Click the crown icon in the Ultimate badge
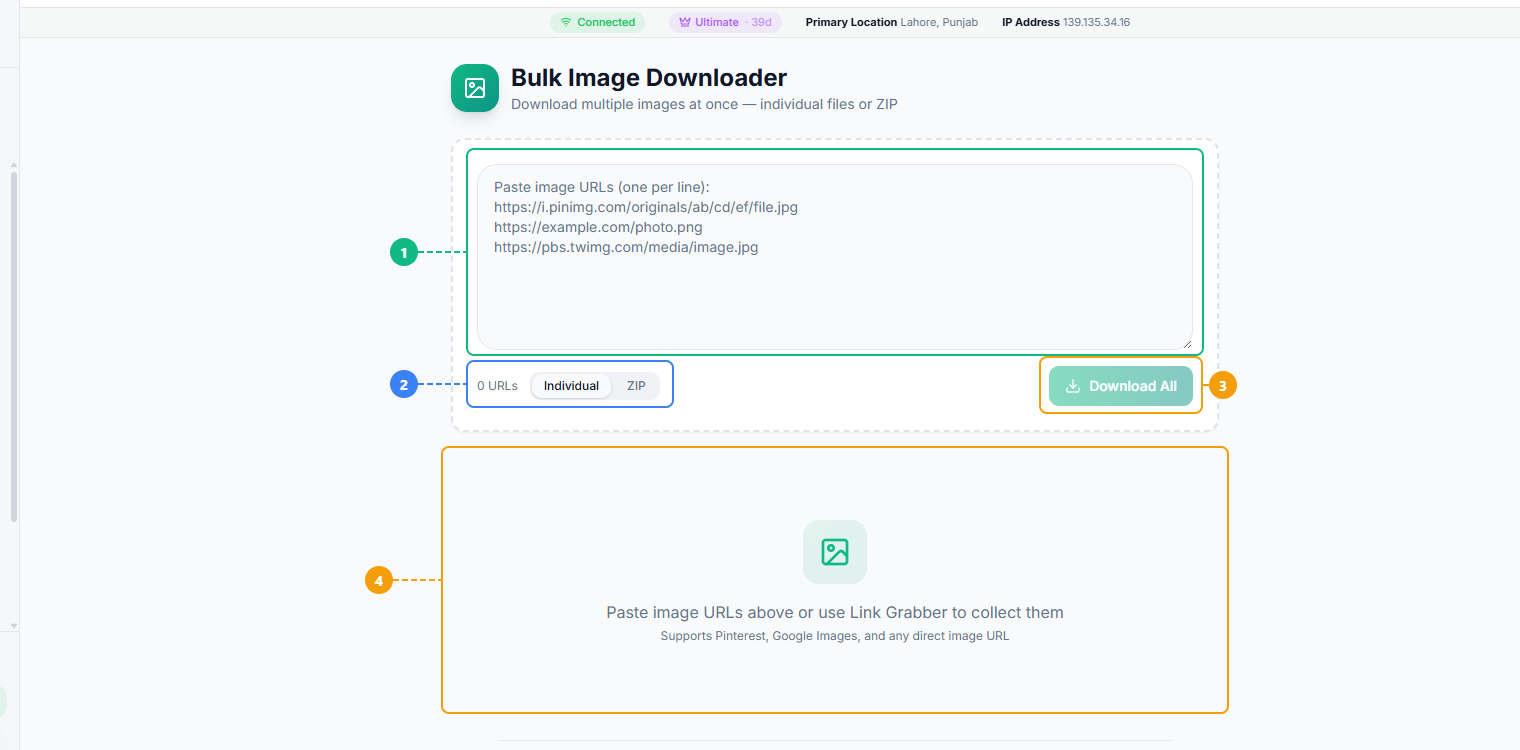This screenshot has width=1520, height=750. 685,22
